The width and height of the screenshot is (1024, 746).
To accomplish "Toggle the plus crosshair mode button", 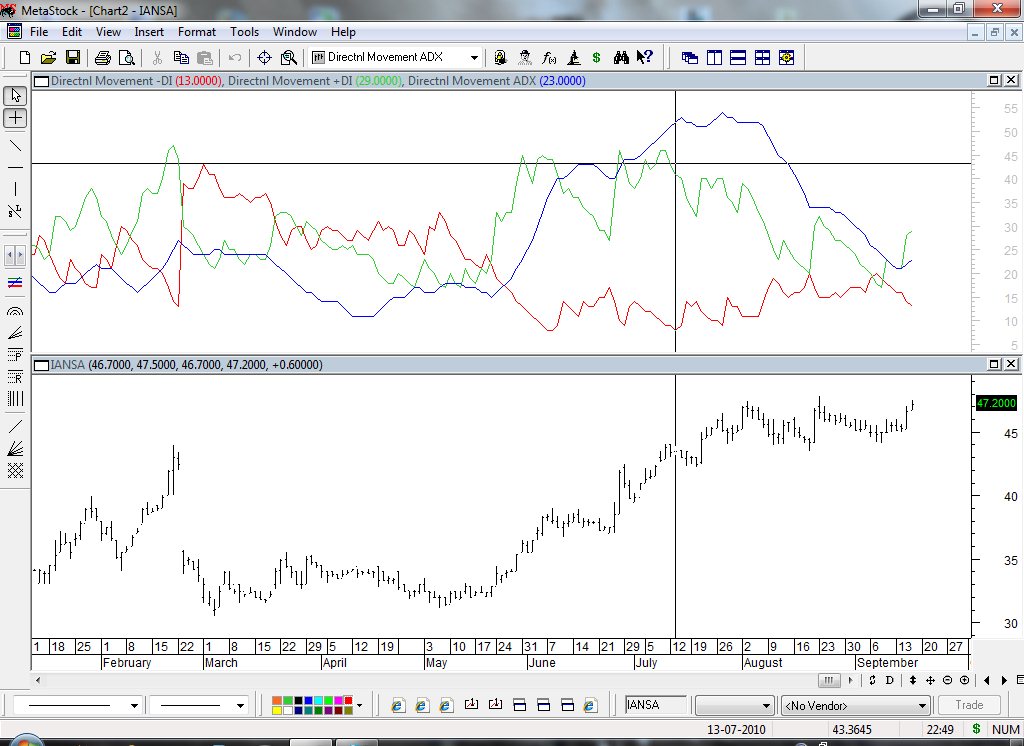I will [15, 118].
